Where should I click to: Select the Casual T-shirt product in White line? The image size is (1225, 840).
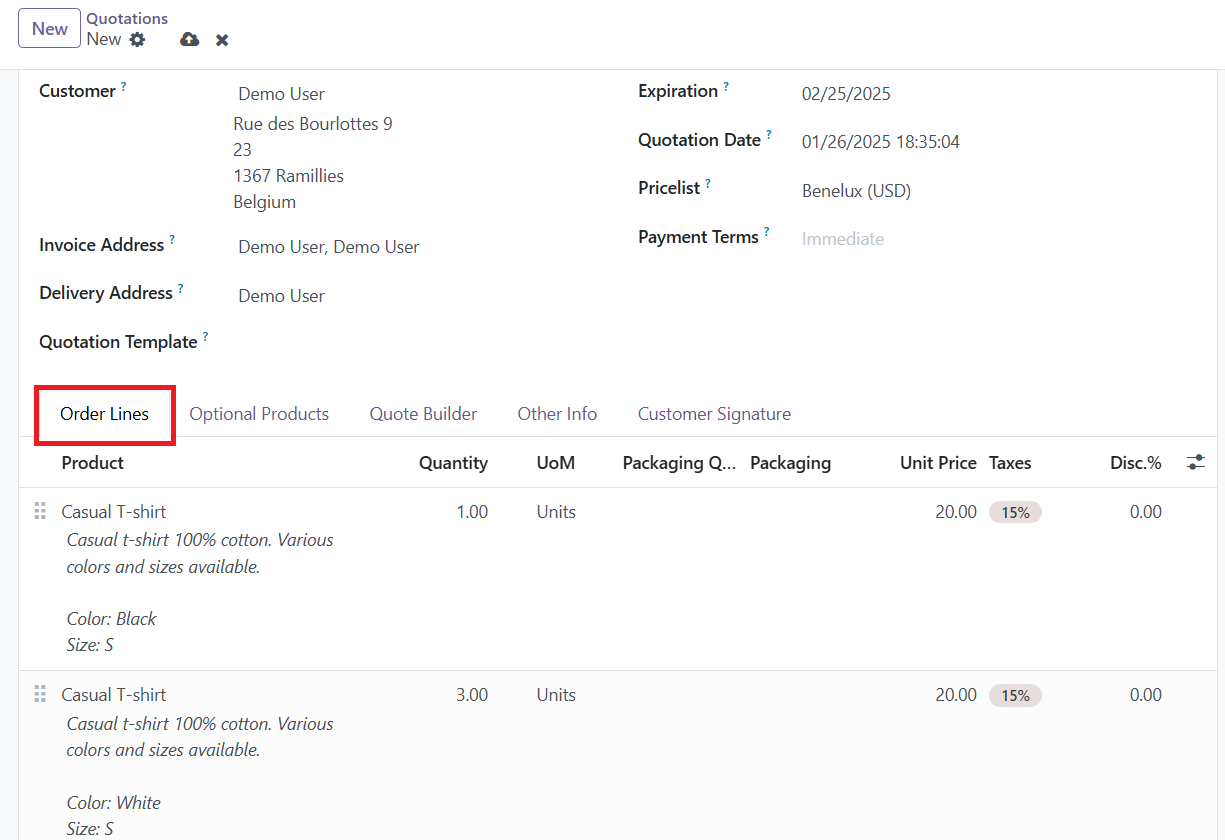[114, 695]
